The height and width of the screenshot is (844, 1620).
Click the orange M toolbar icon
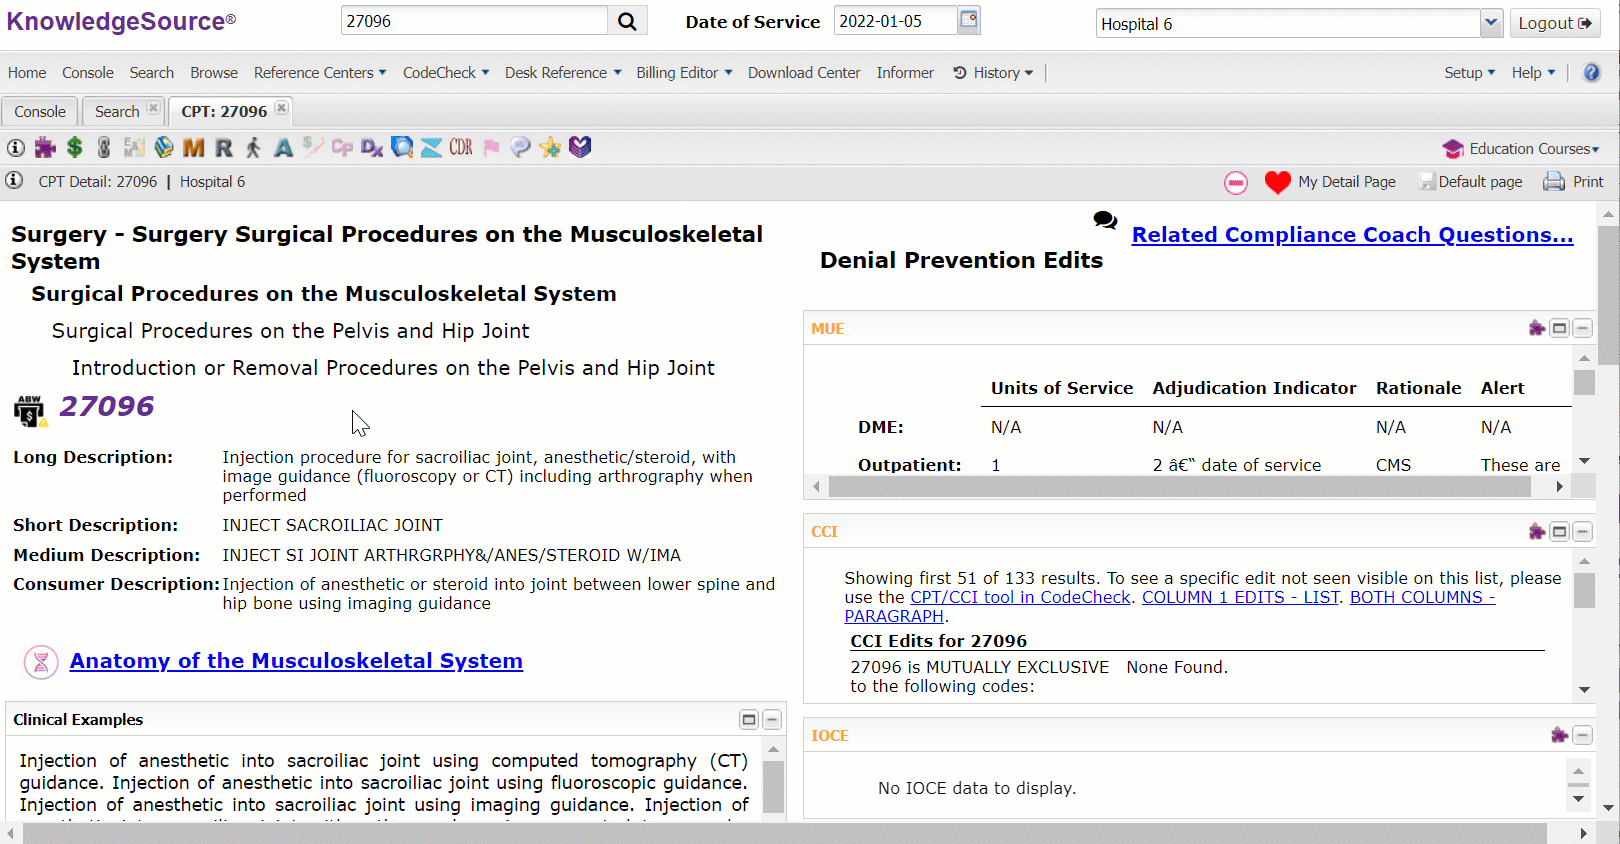point(194,148)
